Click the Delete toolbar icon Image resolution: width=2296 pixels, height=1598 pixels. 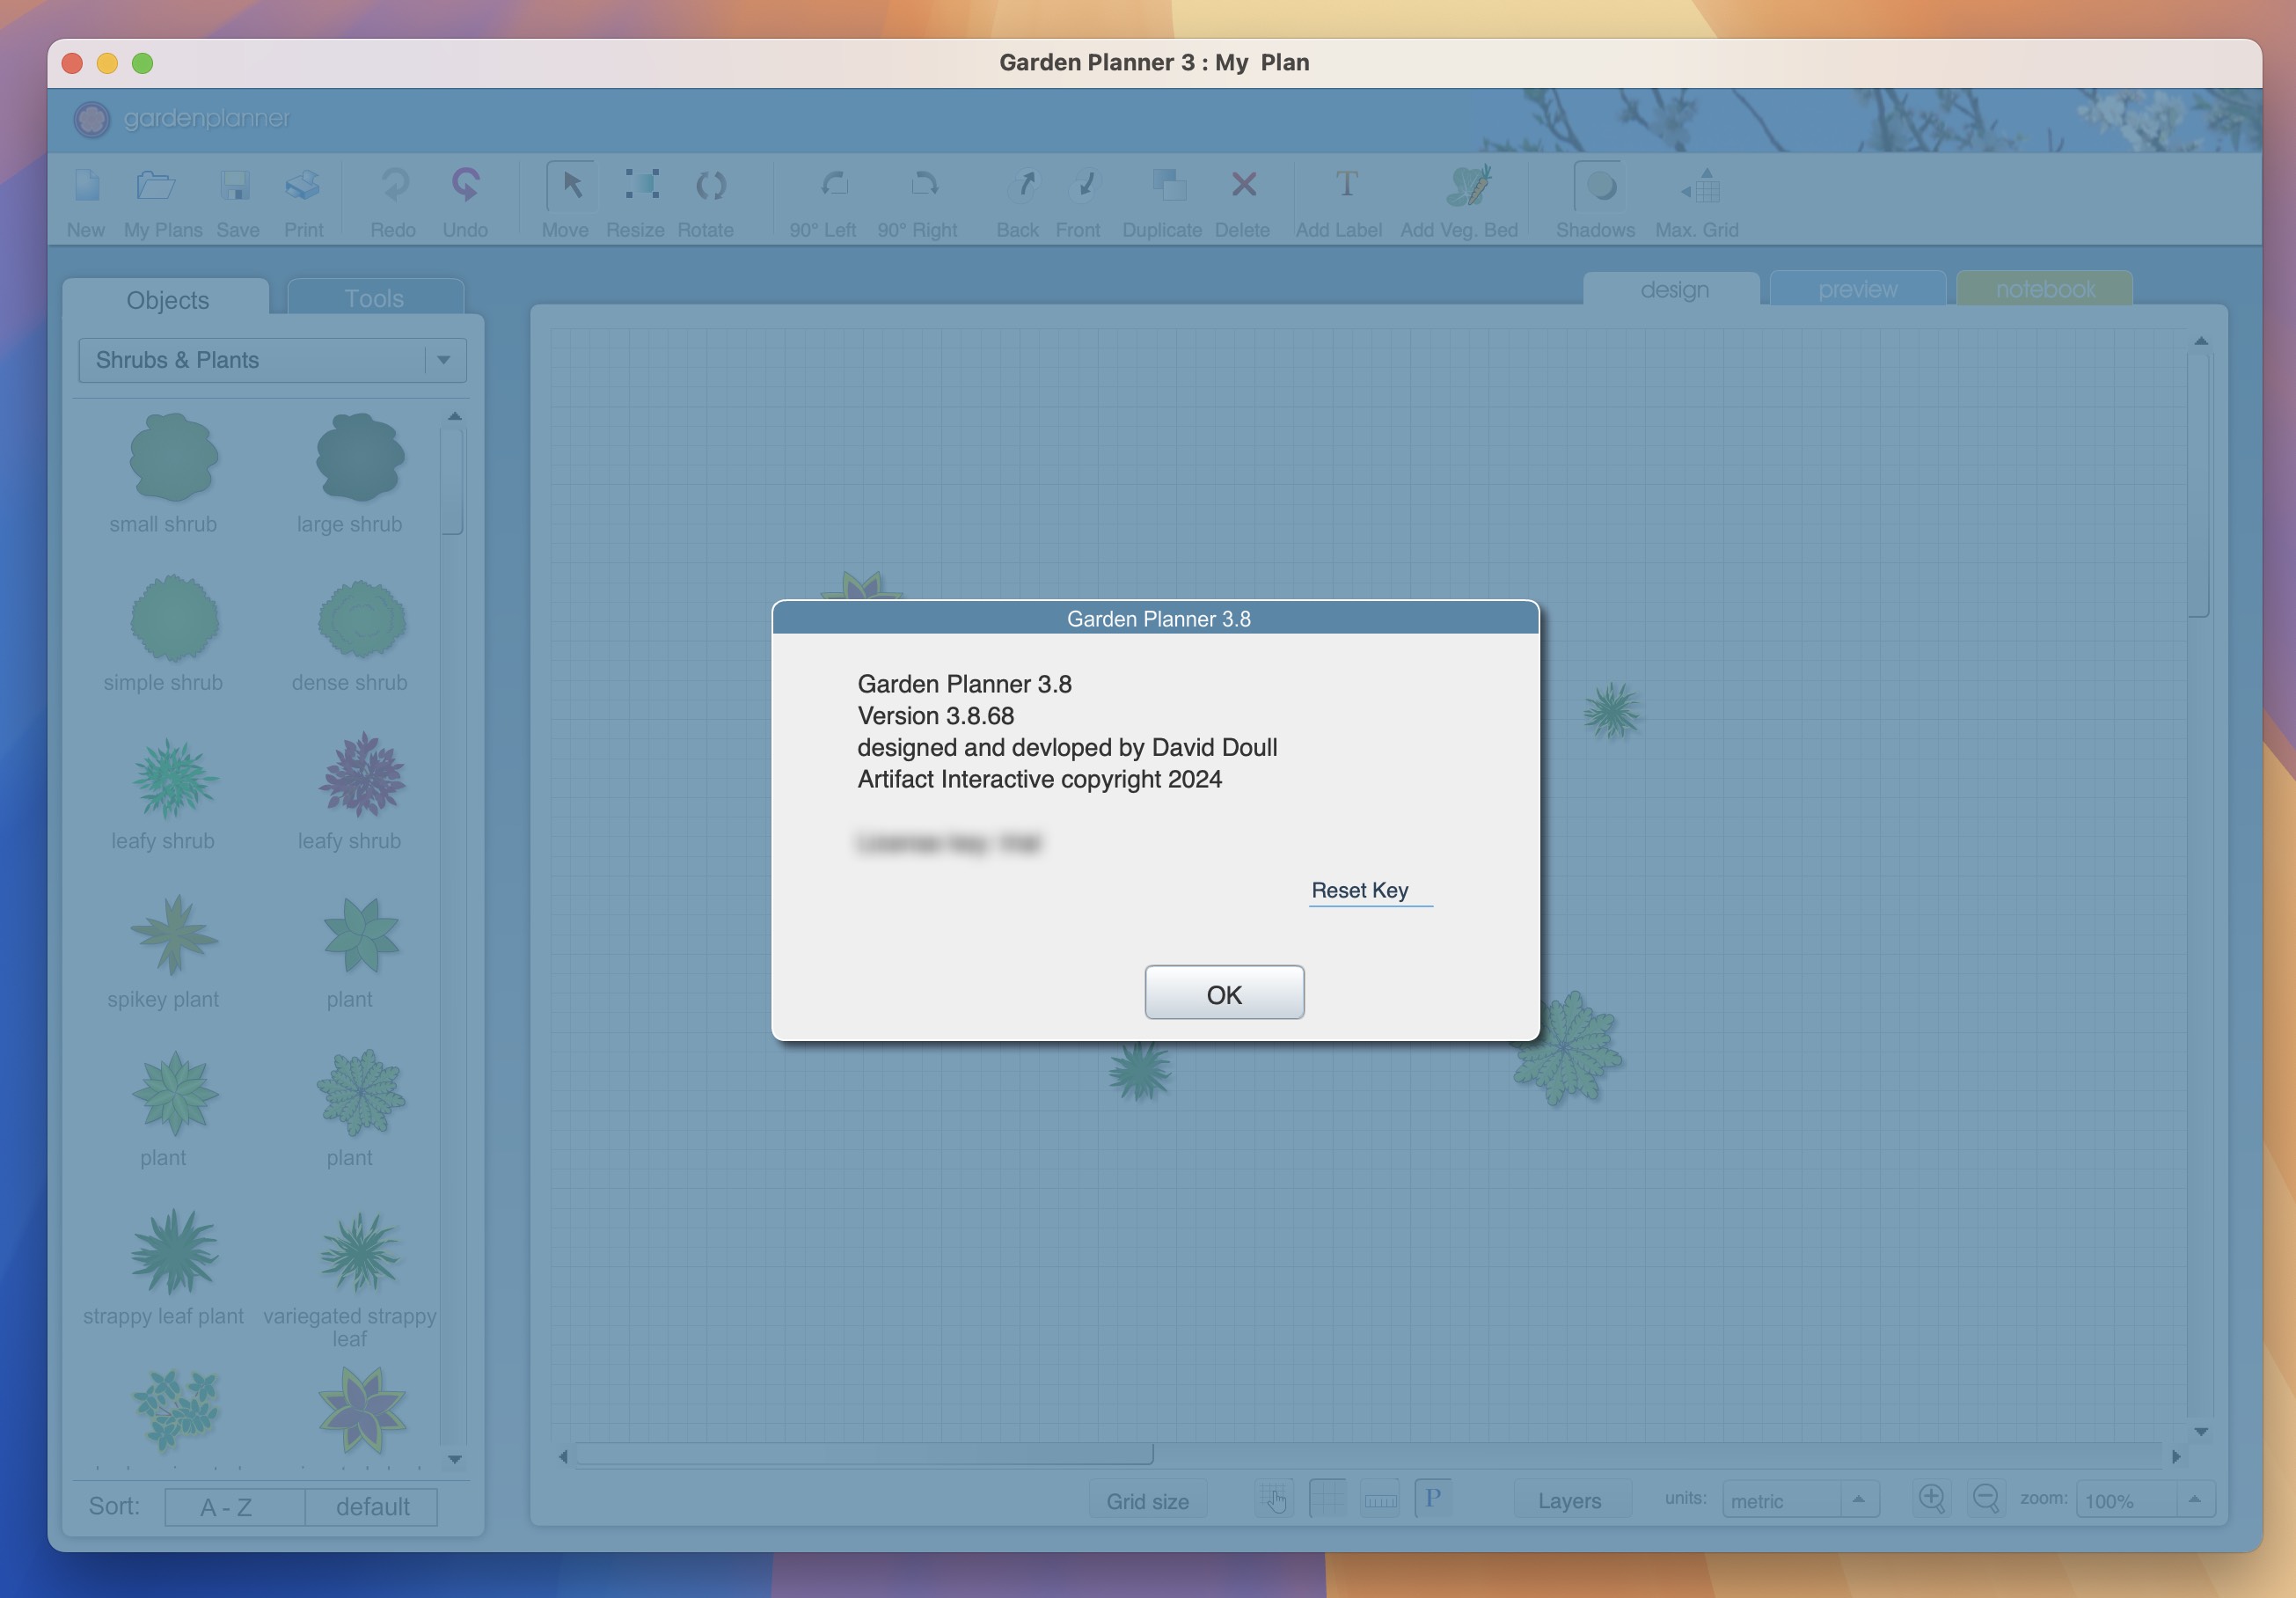(x=1244, y=185)
